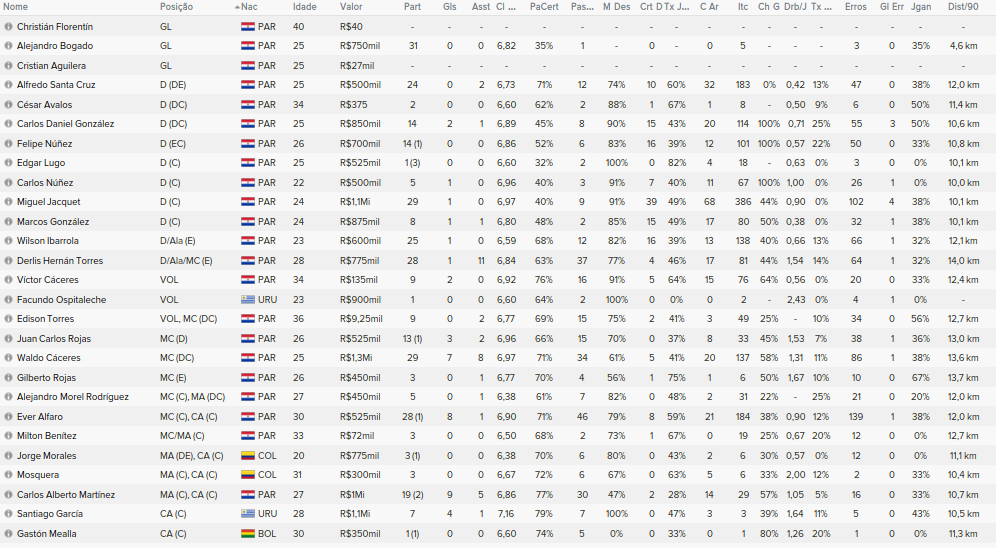996x548 pixels.
Task: Sort by Jgan column header
Action: point(920,7)
